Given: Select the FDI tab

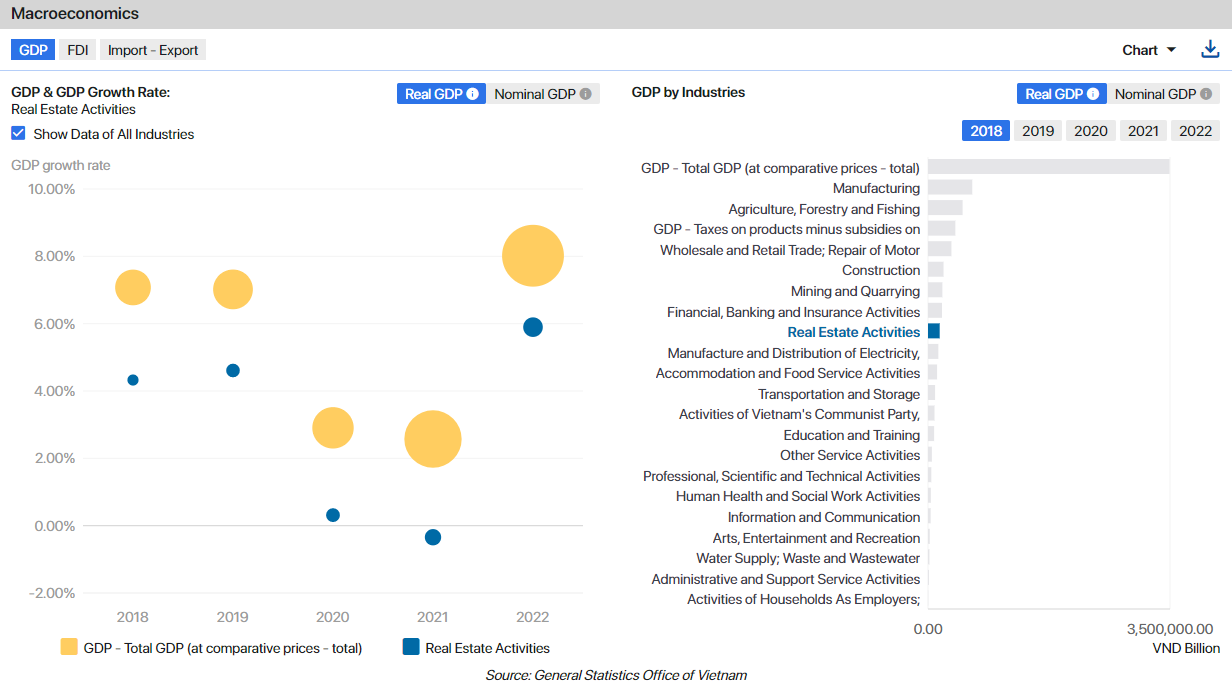Looking at the screenshot, I should 78,50.
